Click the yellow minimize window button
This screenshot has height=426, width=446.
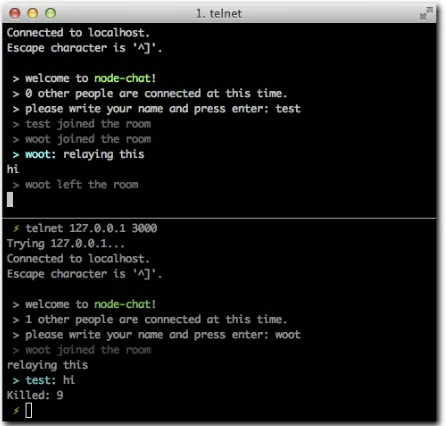(33, 13)
